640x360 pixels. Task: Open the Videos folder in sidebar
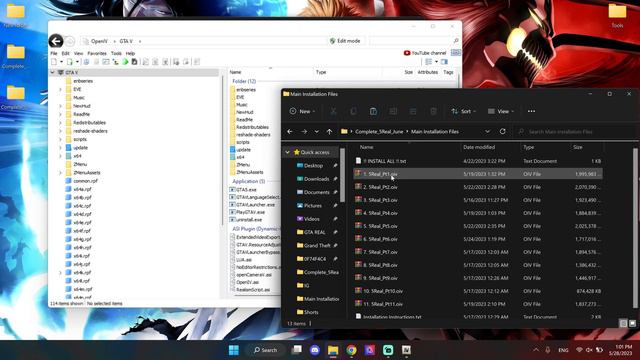[311, 219]
